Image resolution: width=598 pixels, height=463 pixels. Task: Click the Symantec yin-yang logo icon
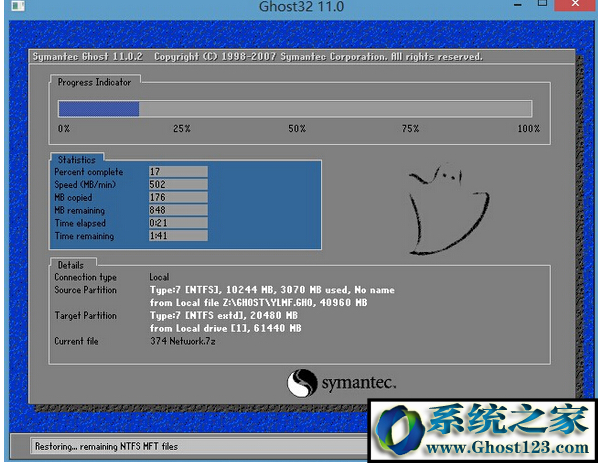point(302,383)
